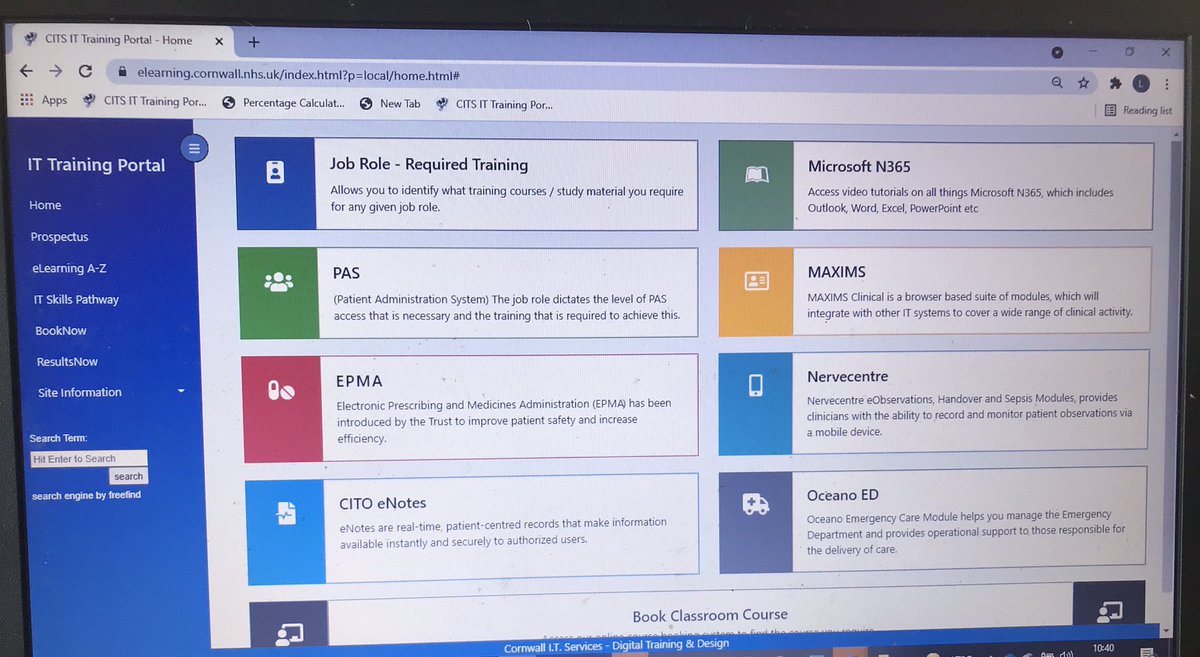Open the PAS card heading
This screenshot has width=1200, height=657.
tap(346, 273)
